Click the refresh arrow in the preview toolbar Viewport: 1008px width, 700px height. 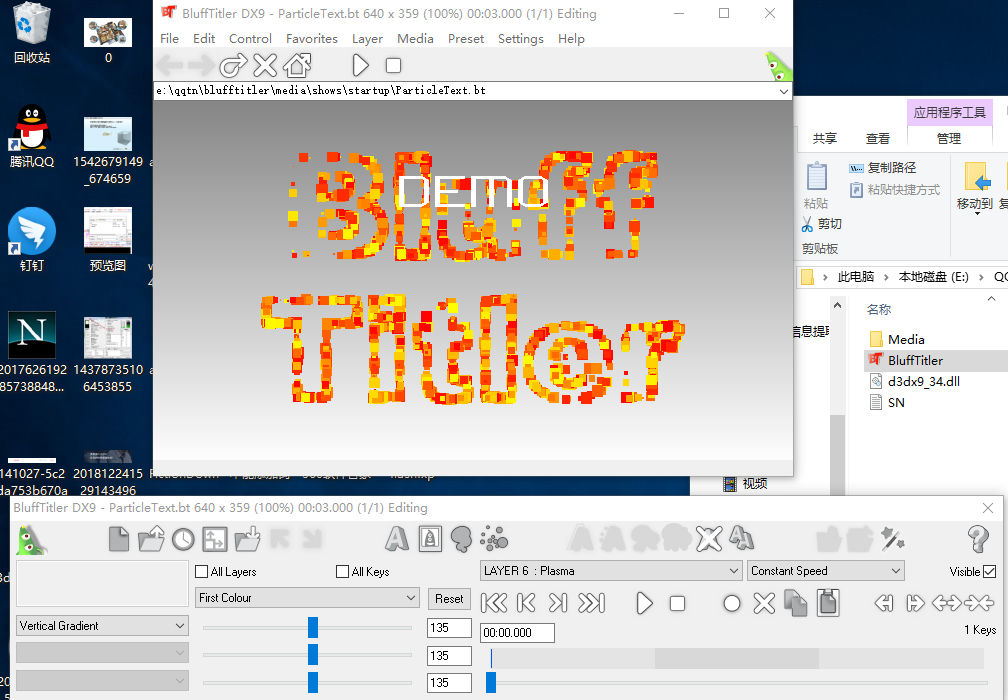[233, 65]
